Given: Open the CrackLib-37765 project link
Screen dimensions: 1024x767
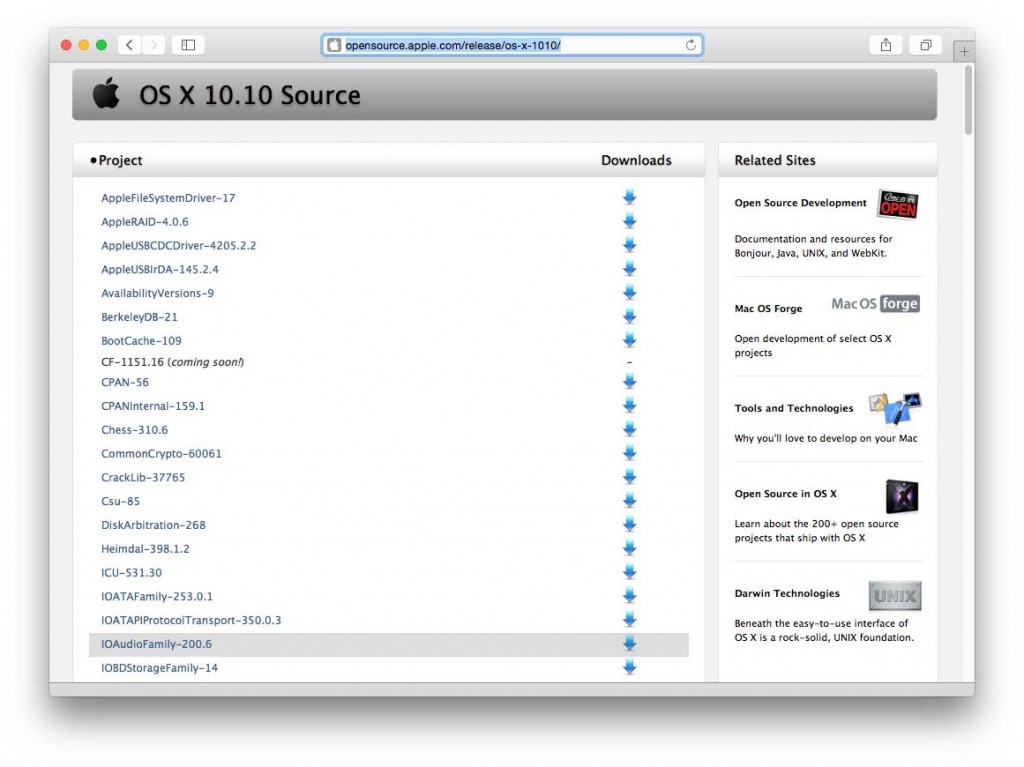Looking at the screenshot, I should pos(143,478).
